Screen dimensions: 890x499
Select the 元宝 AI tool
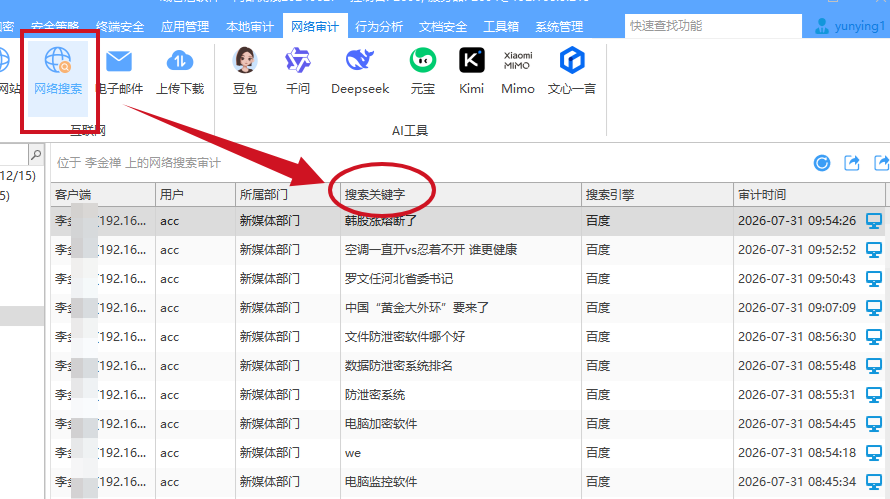(x=423, y=72)
